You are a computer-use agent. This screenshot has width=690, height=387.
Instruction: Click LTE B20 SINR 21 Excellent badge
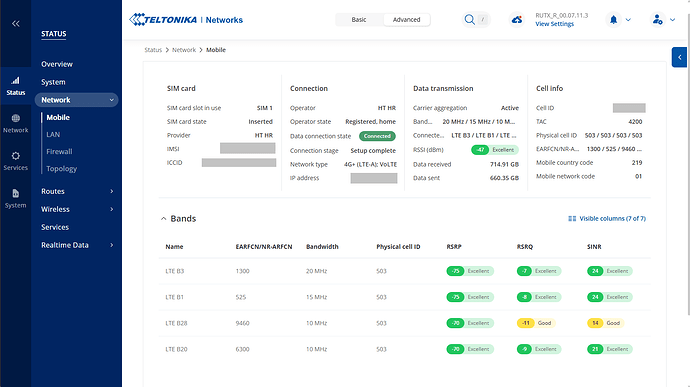tap(609, 349)
